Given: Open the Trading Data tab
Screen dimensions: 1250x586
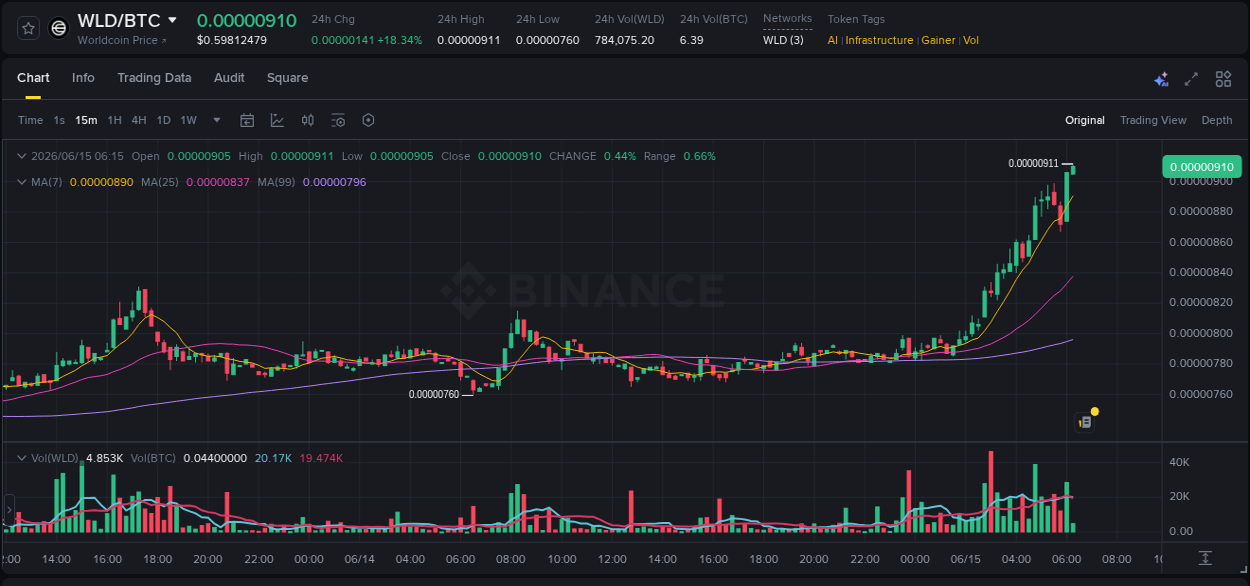Looking at the screenshot, I should coord(154,78).
